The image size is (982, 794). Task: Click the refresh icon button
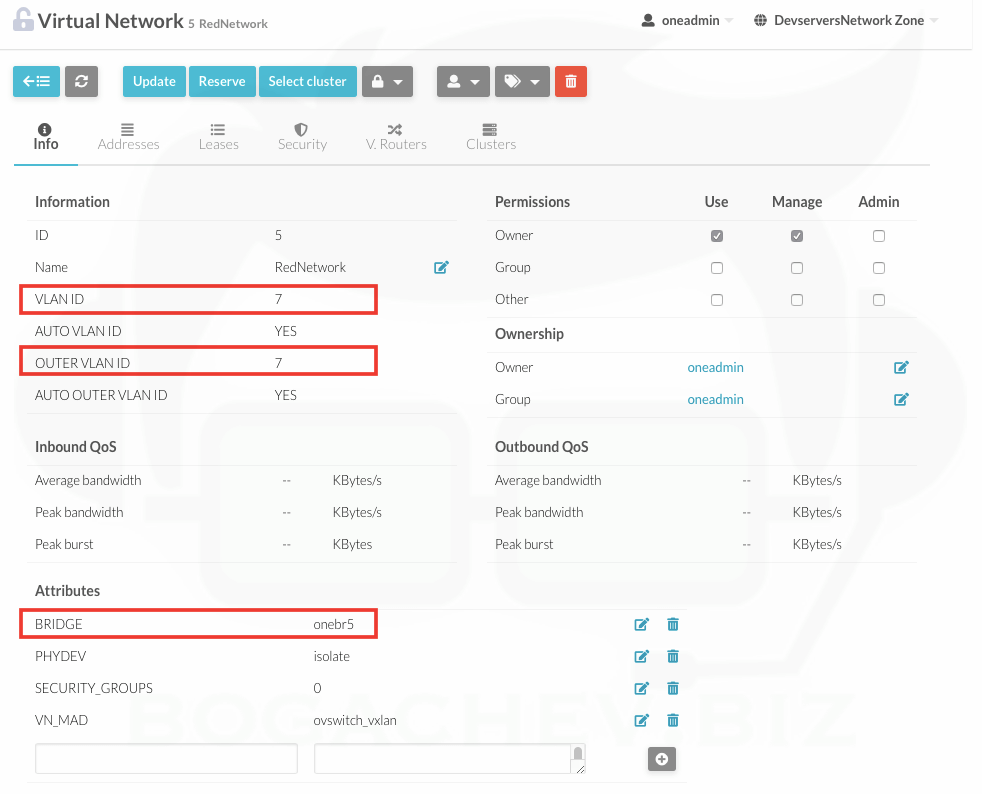coord(81,82)
